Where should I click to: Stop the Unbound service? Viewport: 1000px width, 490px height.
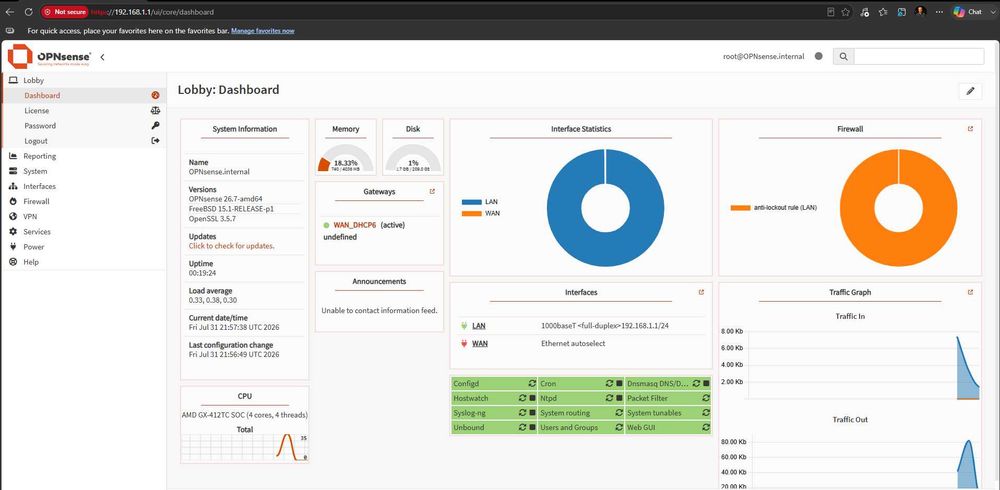[x=532, y=427]
